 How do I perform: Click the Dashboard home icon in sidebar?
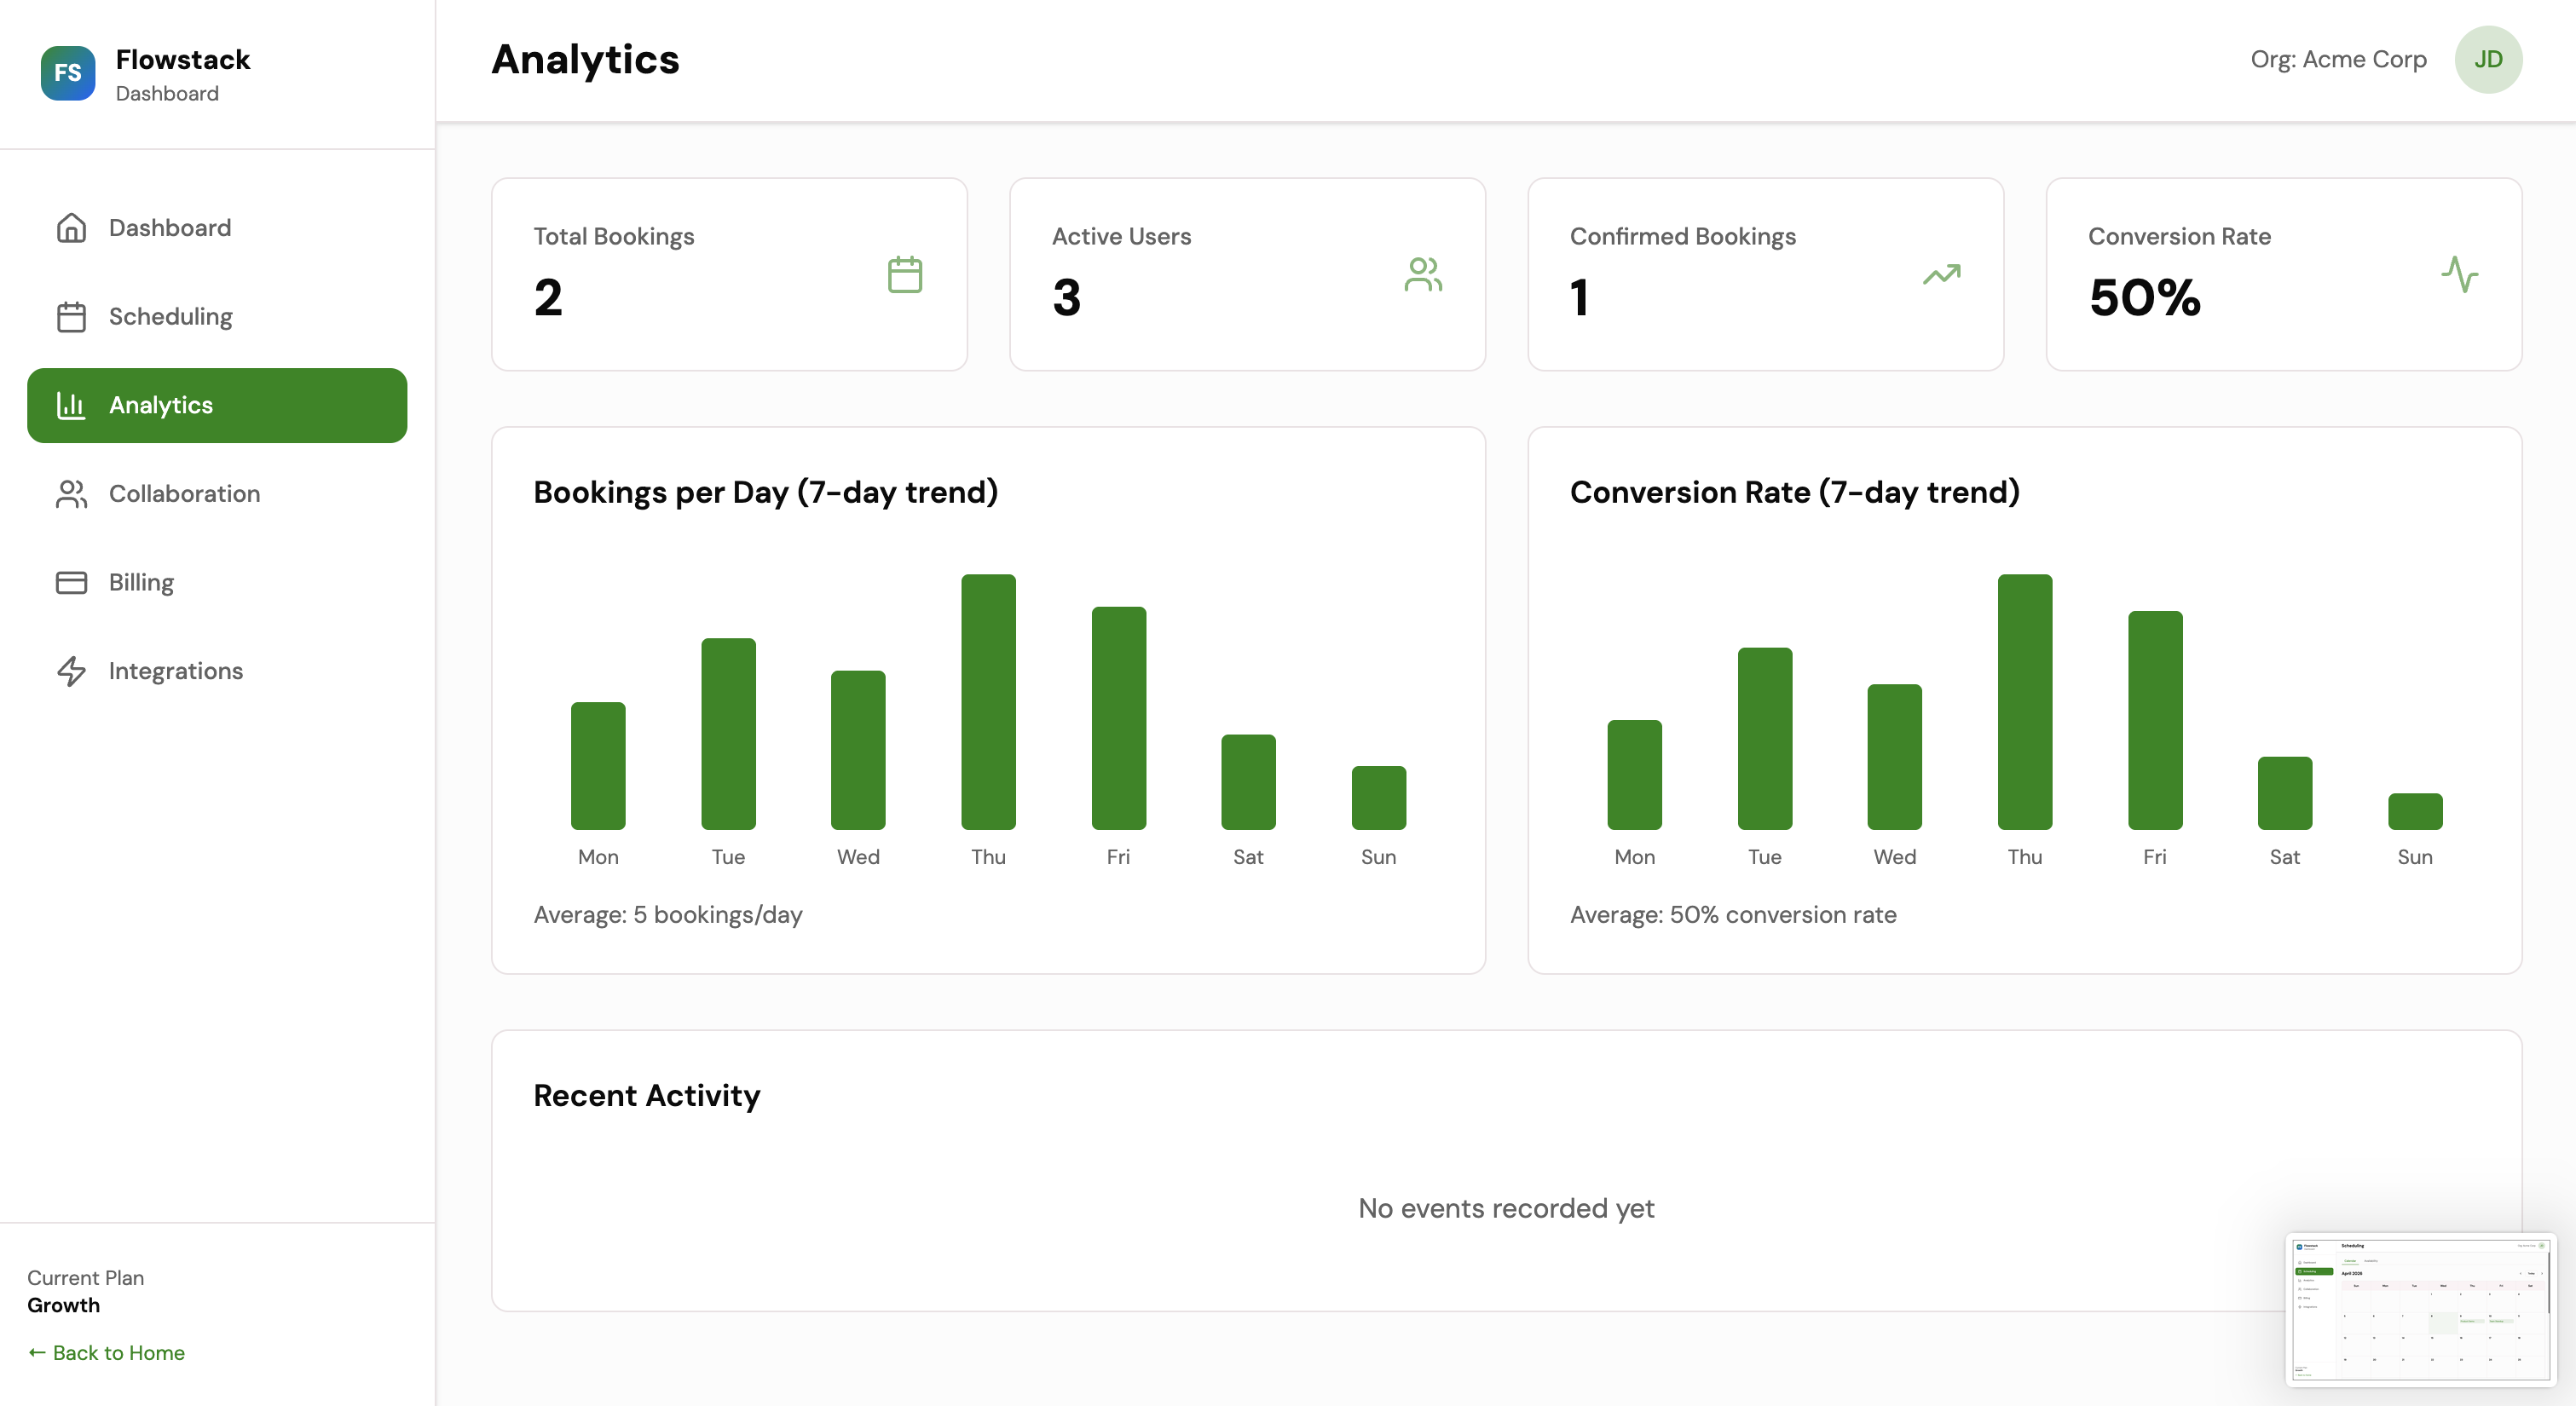(x=71, y=228)
